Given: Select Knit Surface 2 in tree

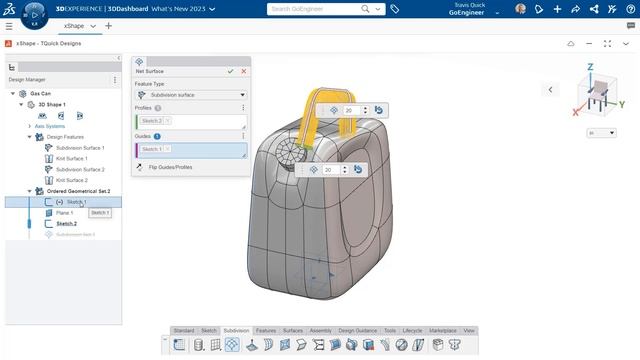Looking at the screenshot, I should [x=71, y=180].
